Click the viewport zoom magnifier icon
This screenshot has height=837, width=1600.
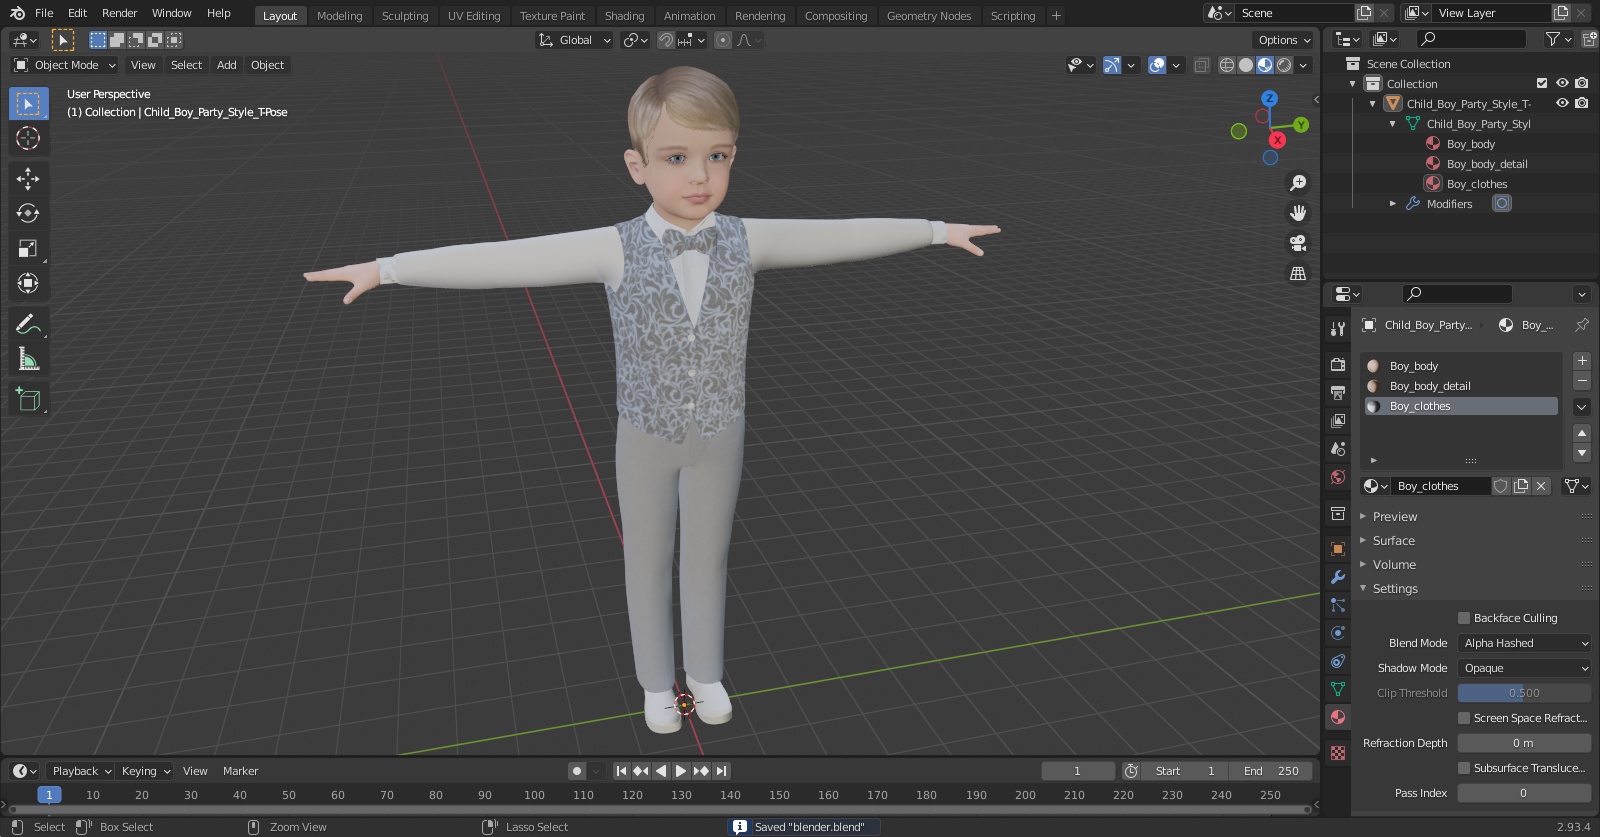pos(1298,183)
